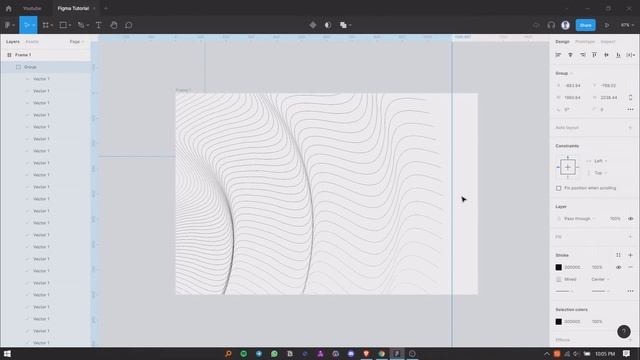Open the Pen tool dropdown arrow
The width and height of the screenshot is (640, 360).
[88, 25]
